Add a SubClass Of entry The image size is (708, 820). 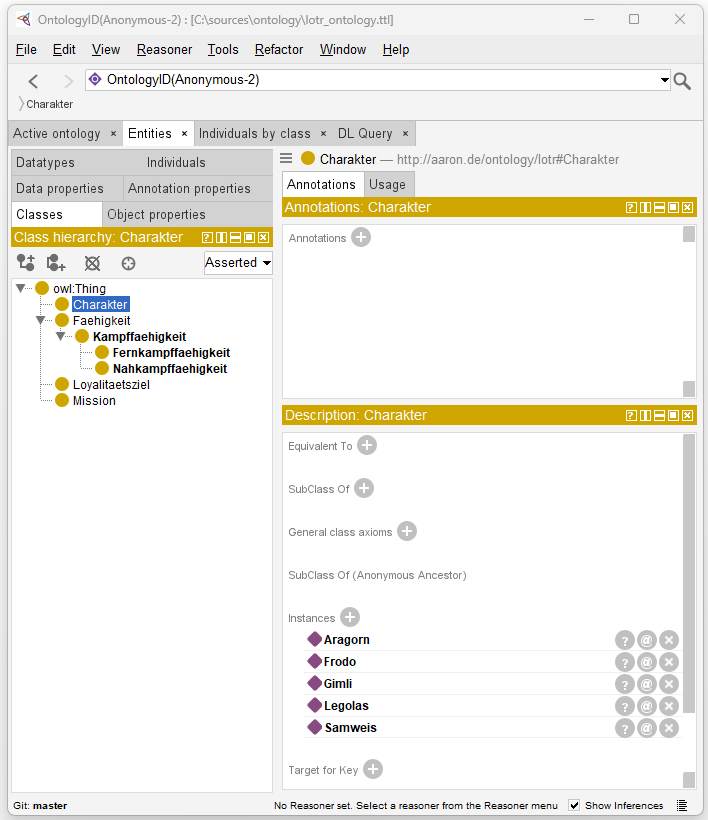[x=364, y=488]
